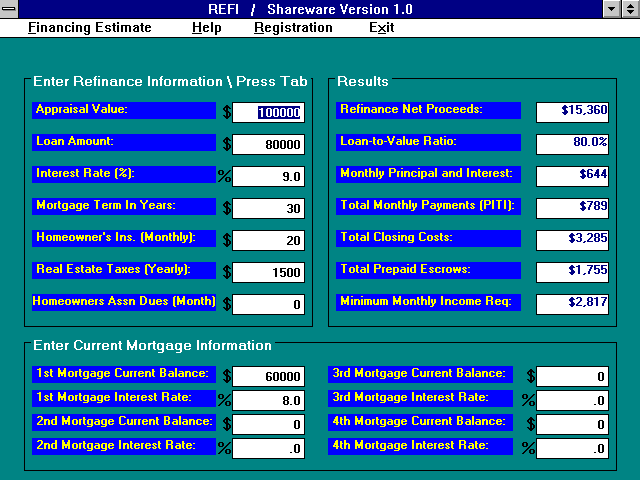Click the 1st Mortgage Current Balance field
This screenshot has height=480, width=640.
(x=268, y=377)
